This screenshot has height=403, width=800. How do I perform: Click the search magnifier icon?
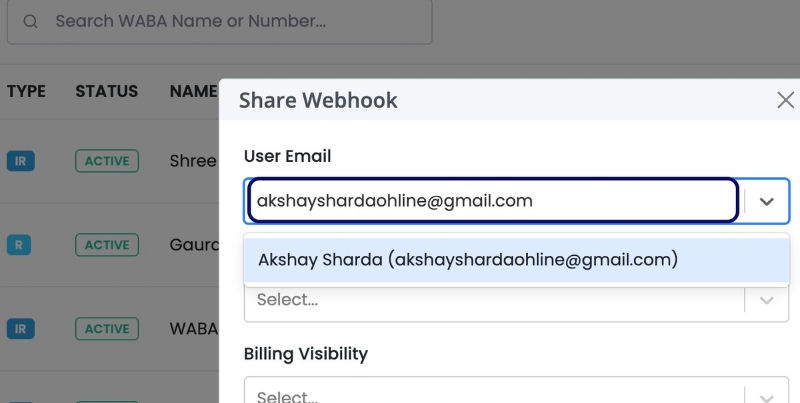click(x=31, y=21)
